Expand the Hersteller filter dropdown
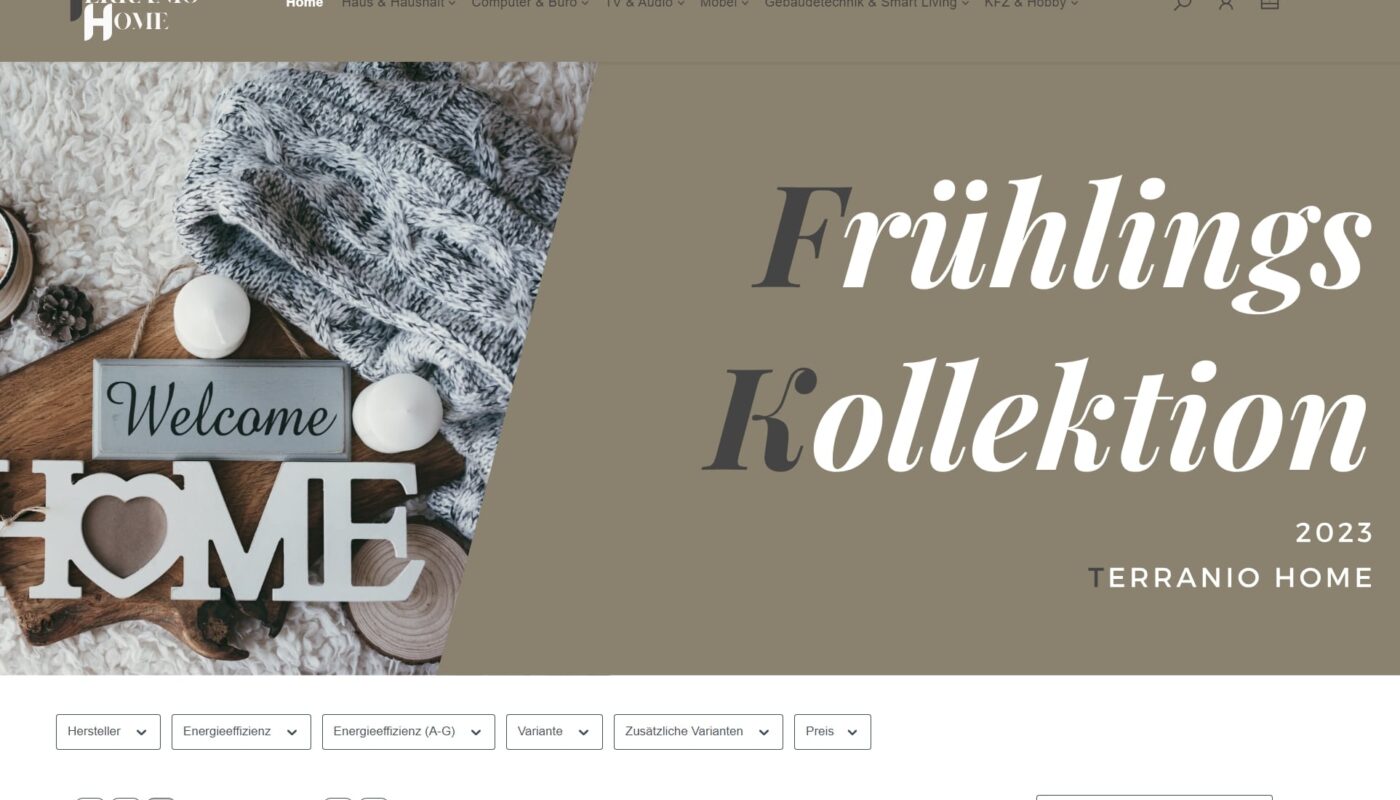 pos(108,732)
